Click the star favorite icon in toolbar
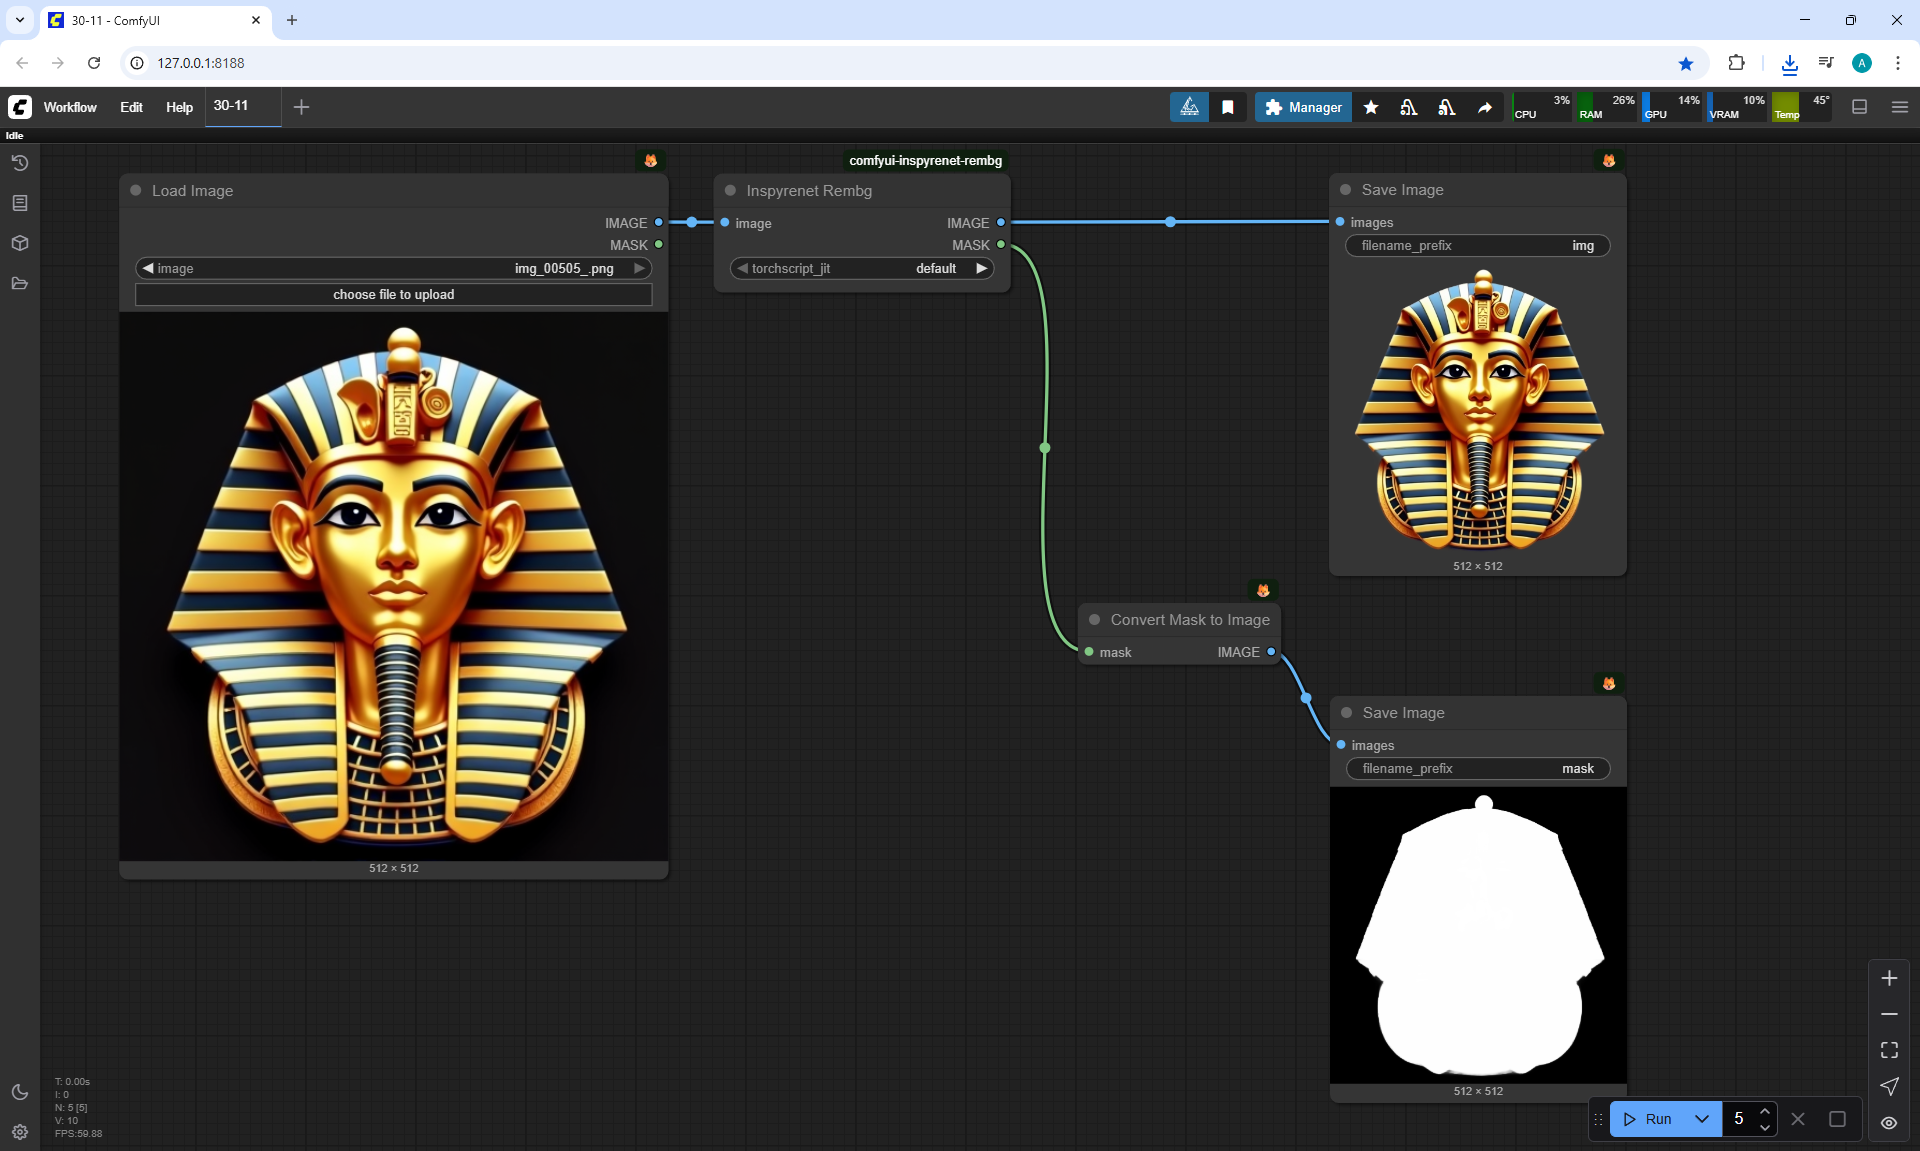The image size is (1920, 1151). [x=1371, y=107]
